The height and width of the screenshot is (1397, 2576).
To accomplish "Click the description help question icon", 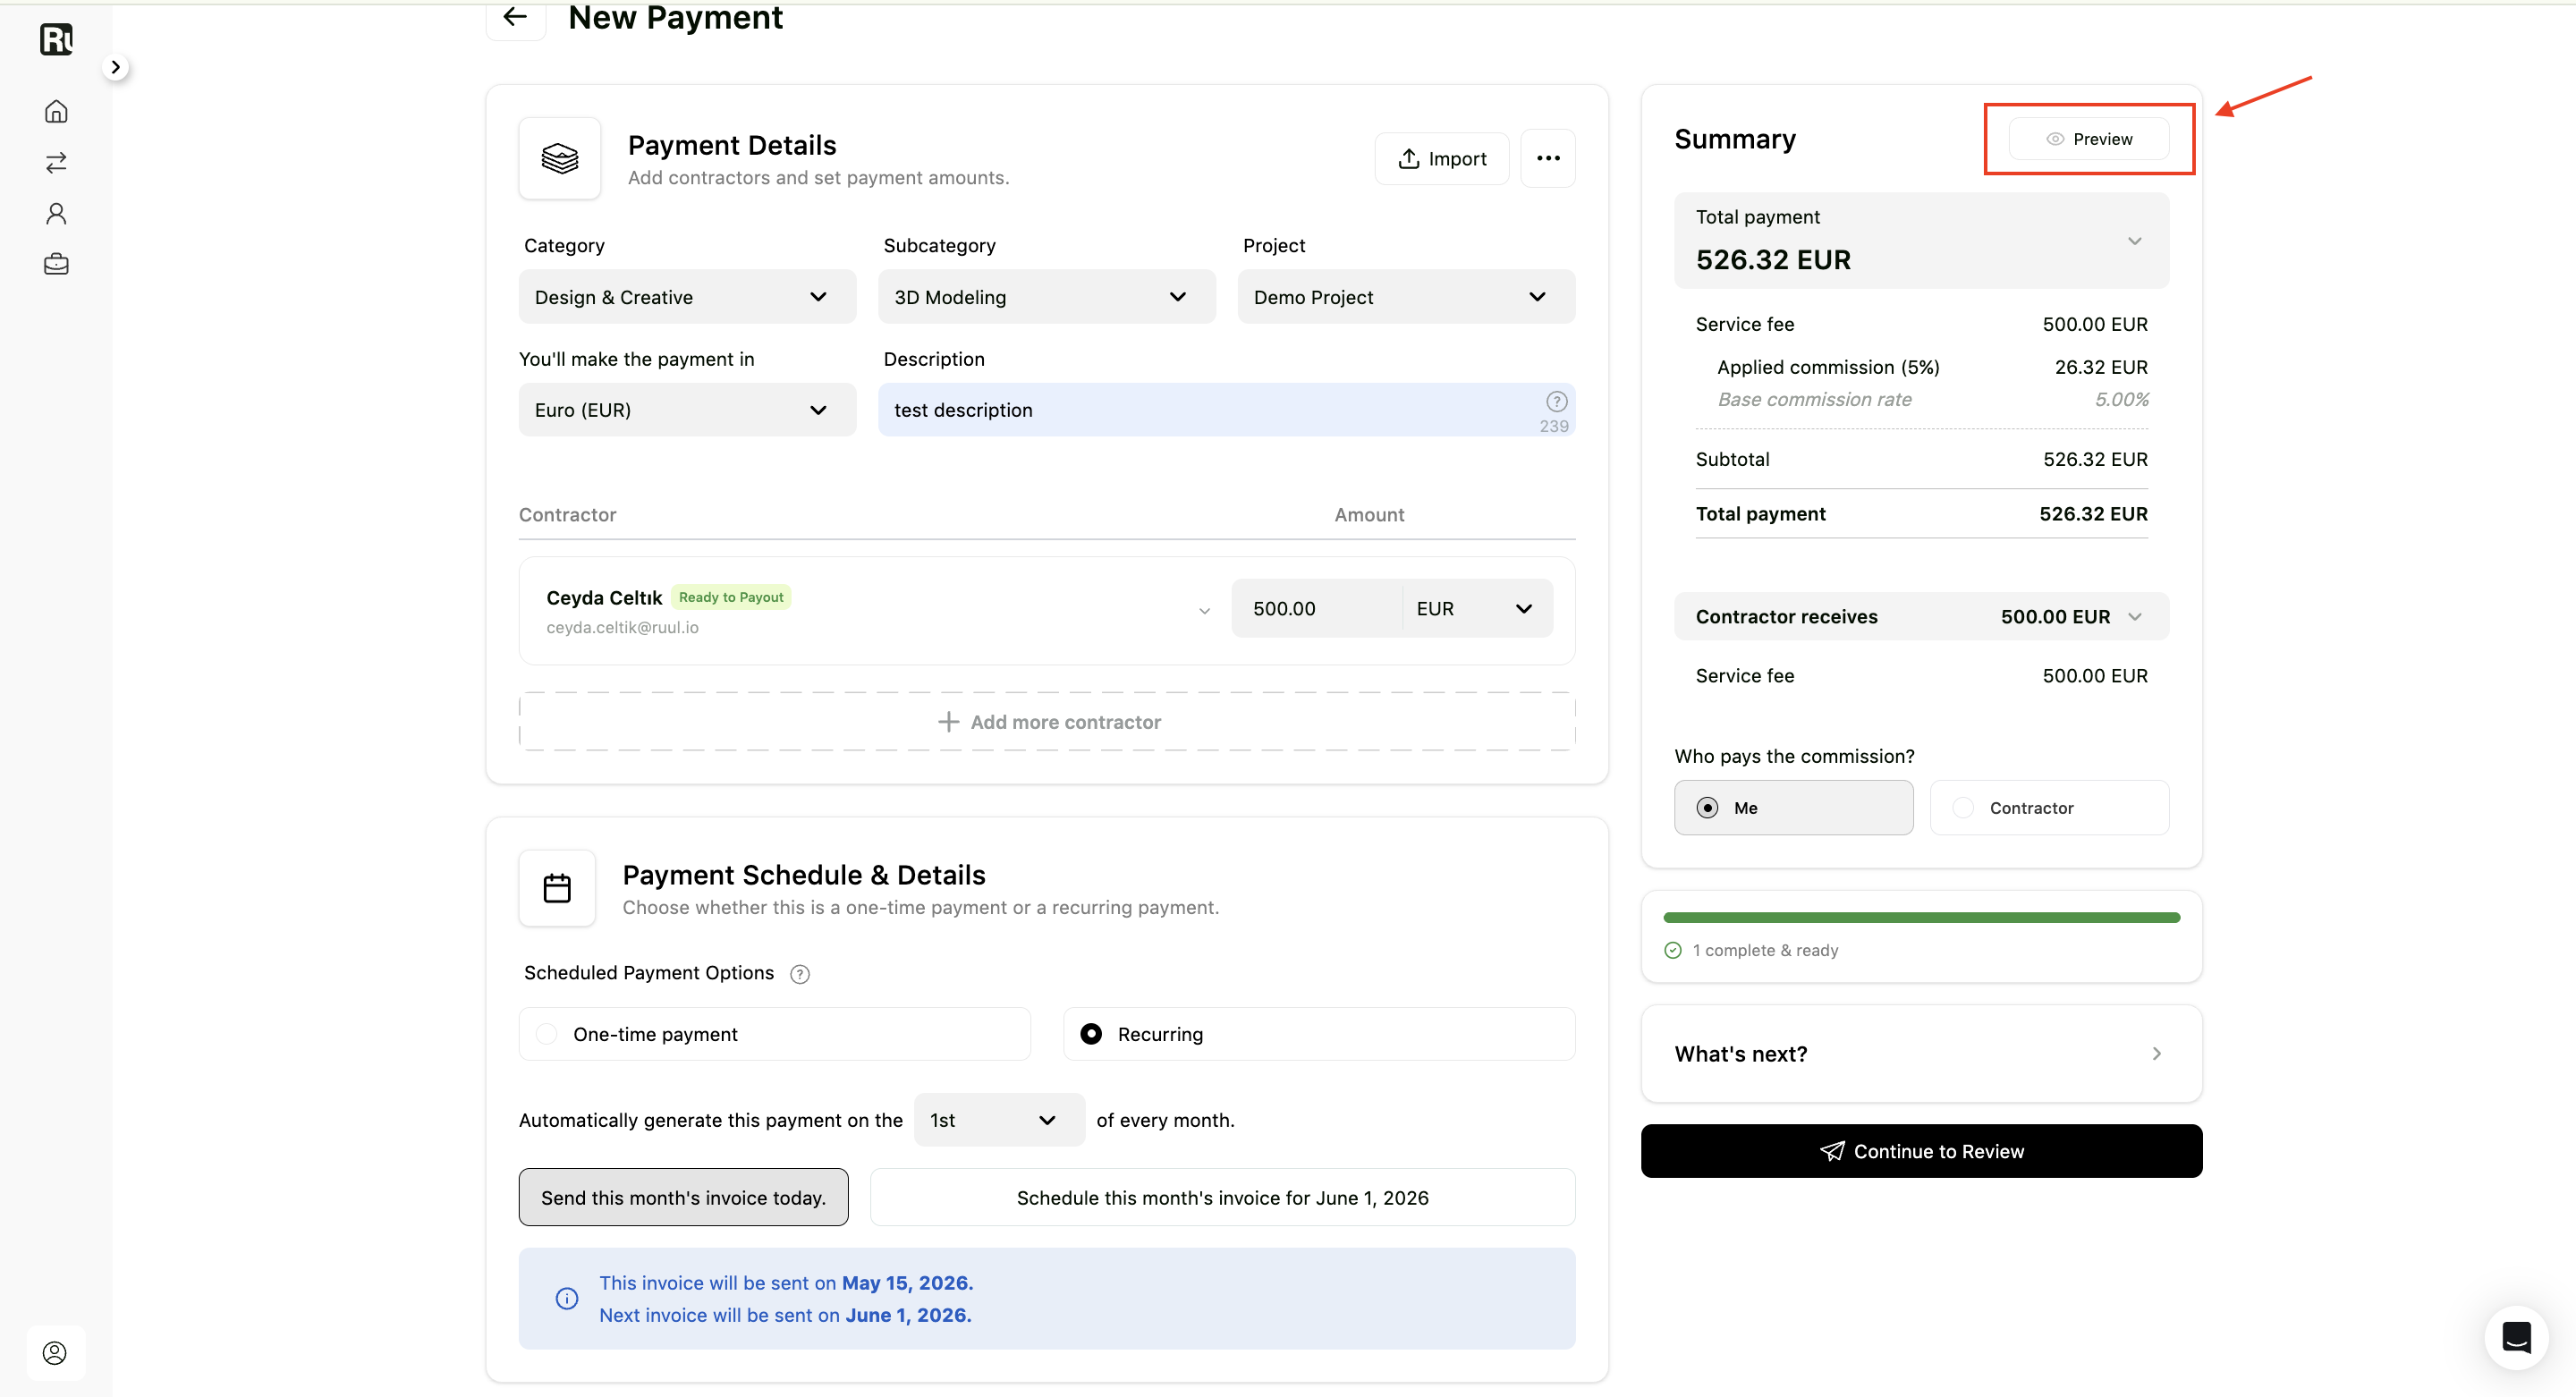I will (1556, 401).
